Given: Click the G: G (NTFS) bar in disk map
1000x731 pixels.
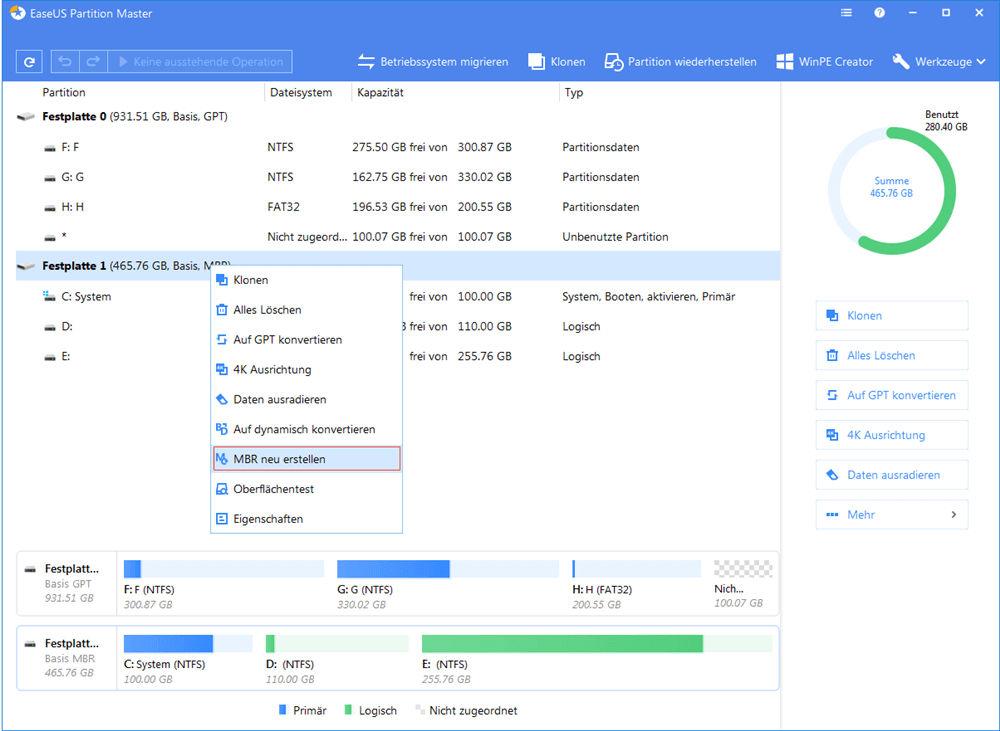Looking at the screenshot, I should 448,569.
